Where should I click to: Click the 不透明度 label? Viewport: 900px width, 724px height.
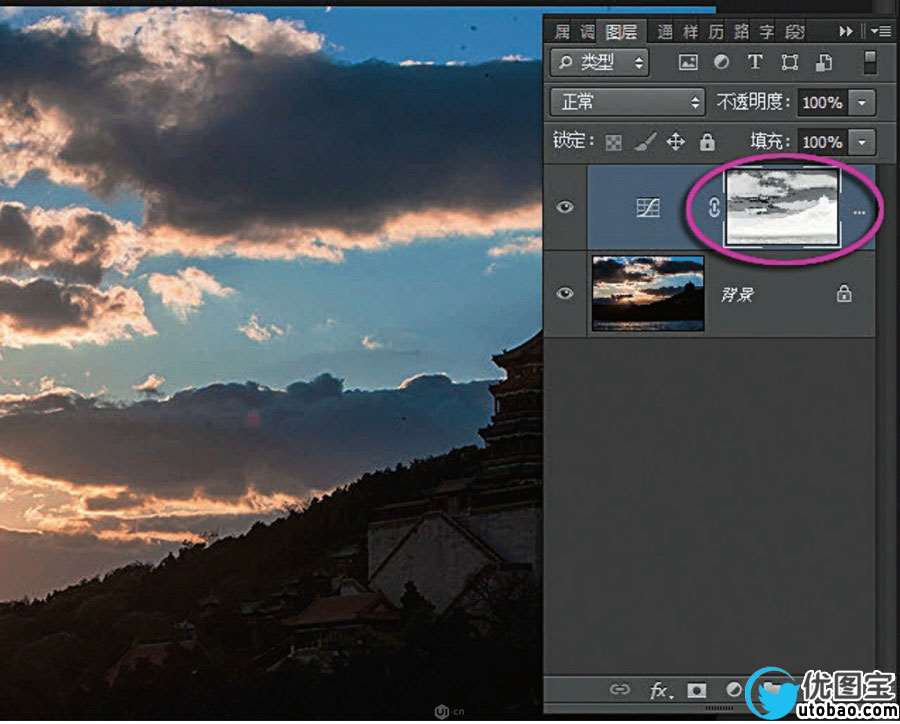754,102
